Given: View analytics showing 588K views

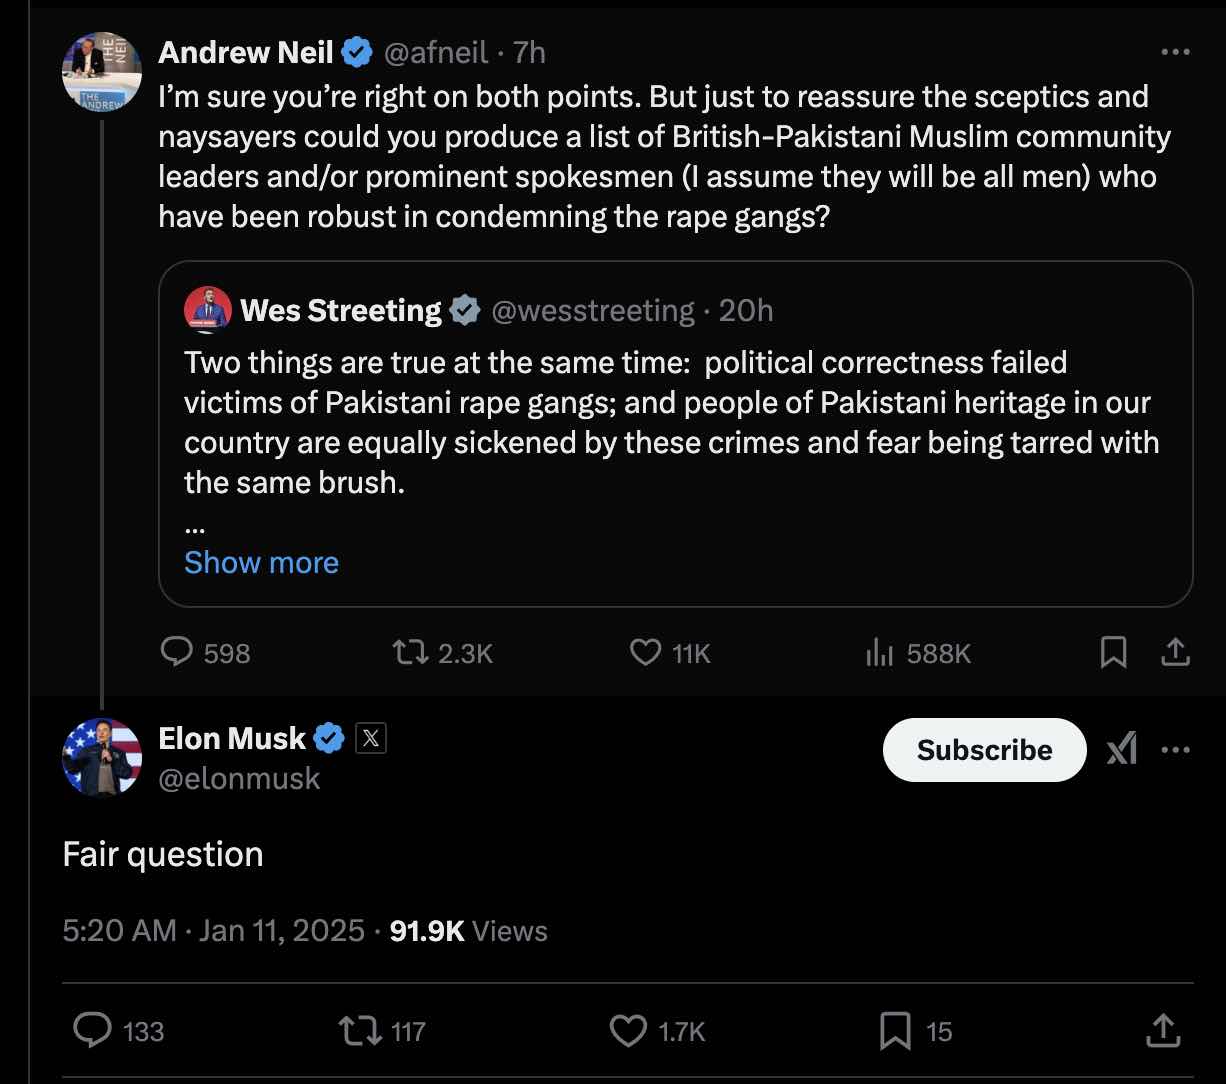Looking at the screenshot, I should pos(917,653).
